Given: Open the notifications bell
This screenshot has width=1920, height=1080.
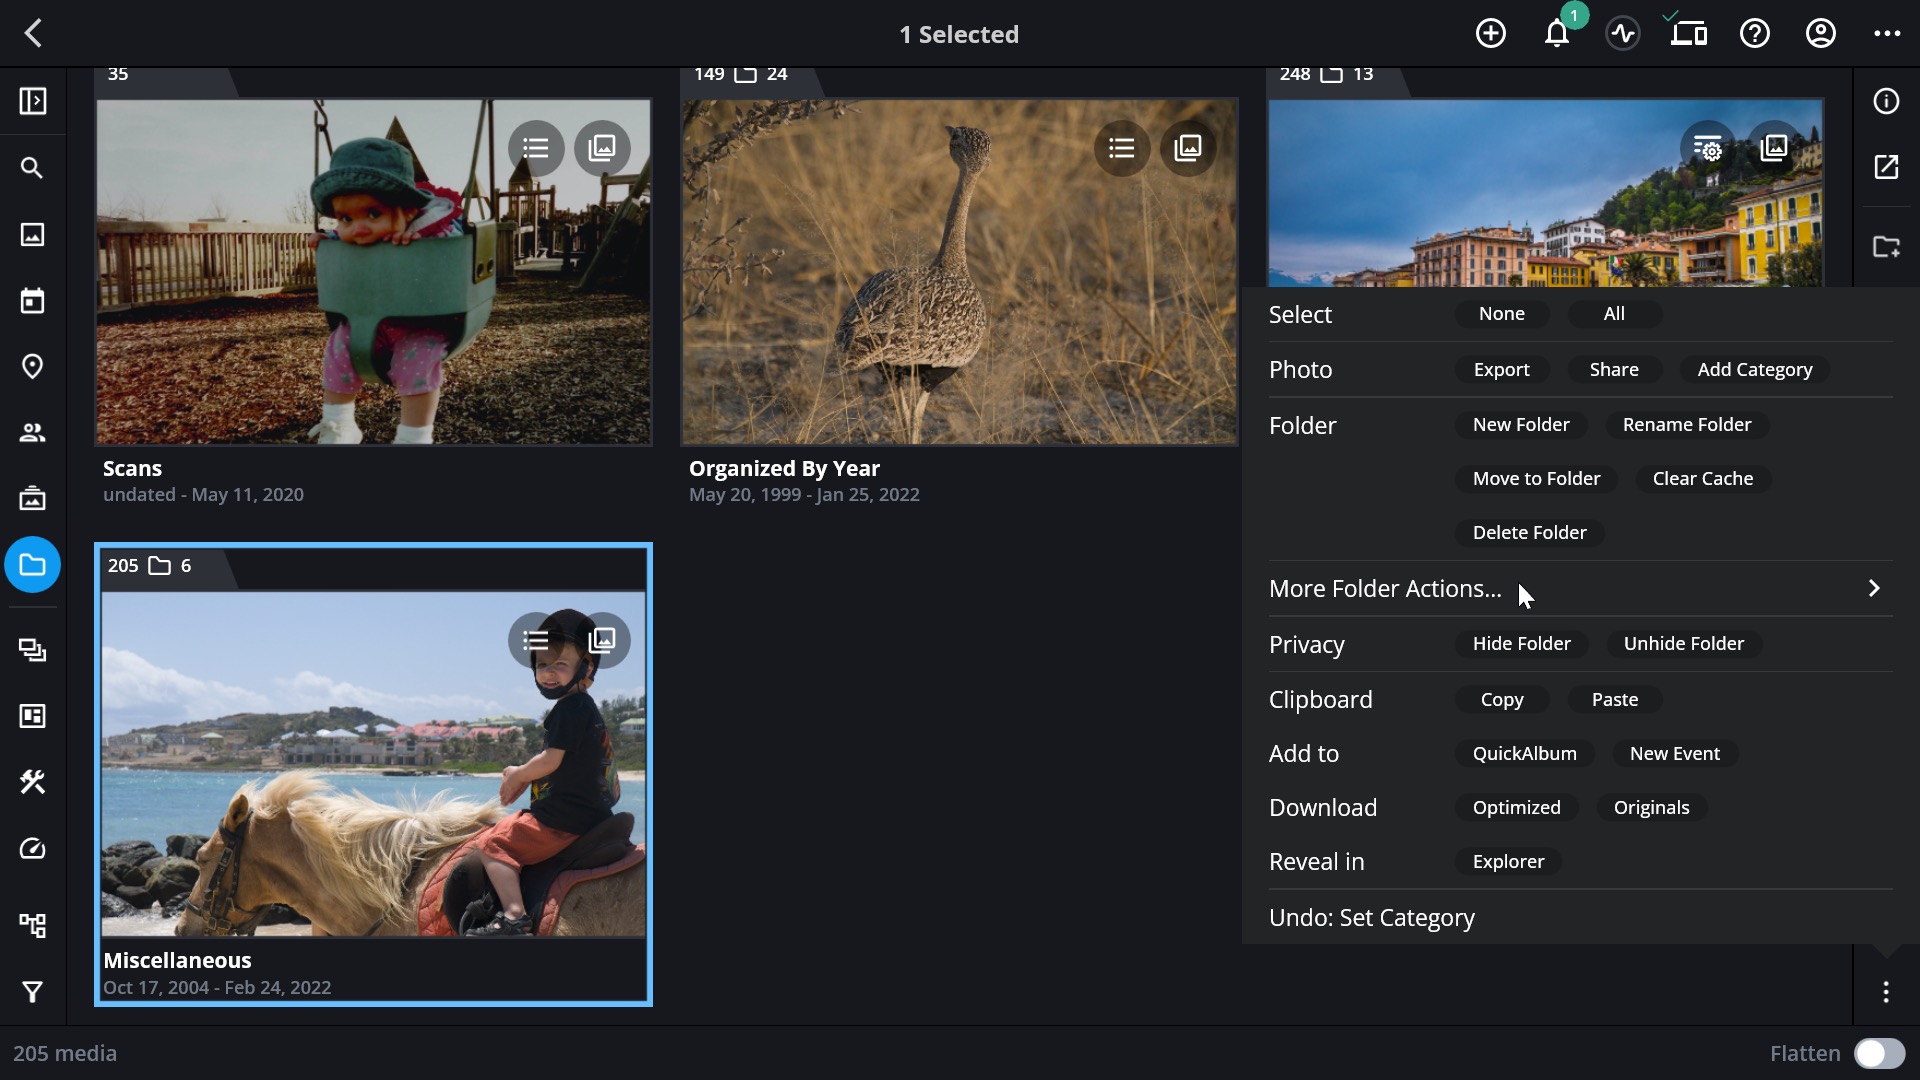Looking at the screenshot, I should pos(1557,34).
